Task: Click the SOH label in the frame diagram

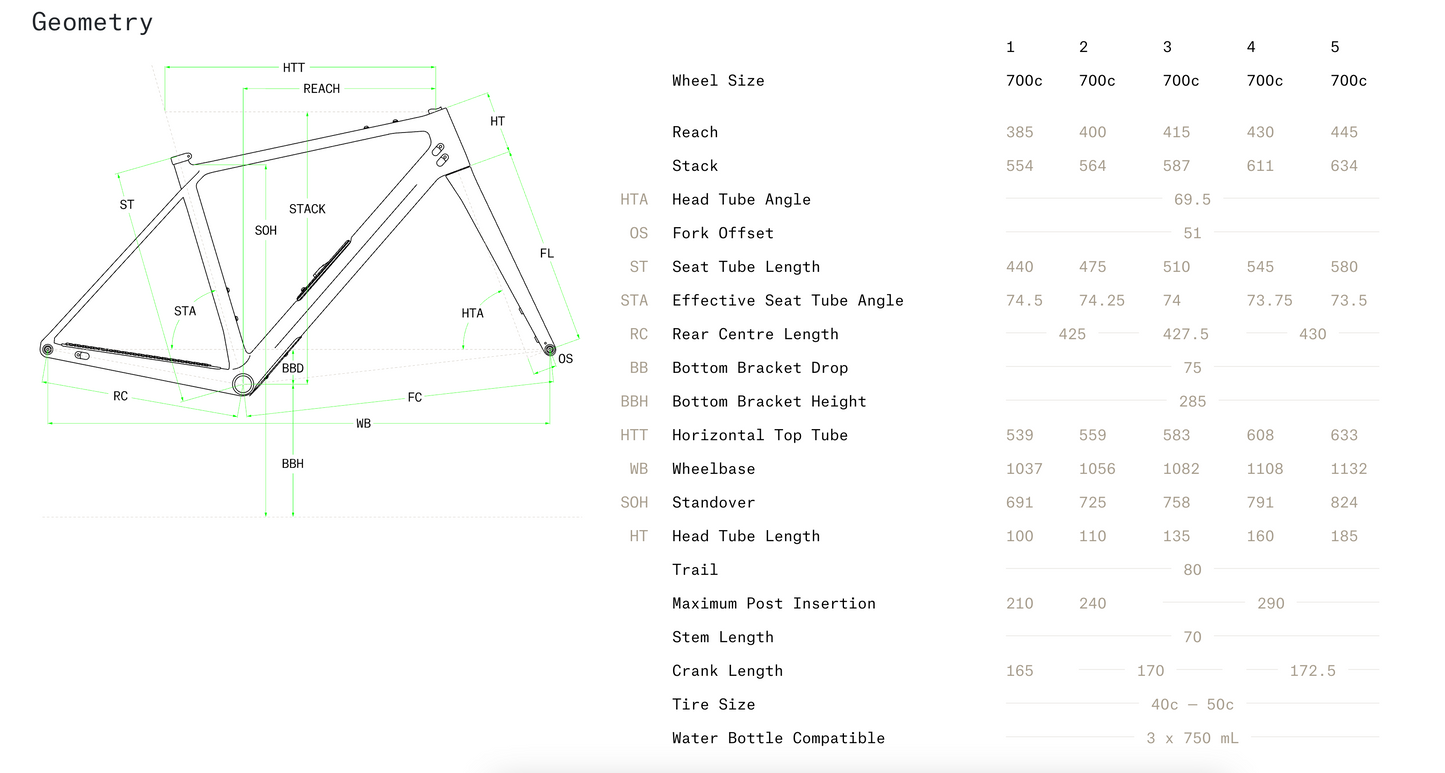Action: click(x=266, y=231)
